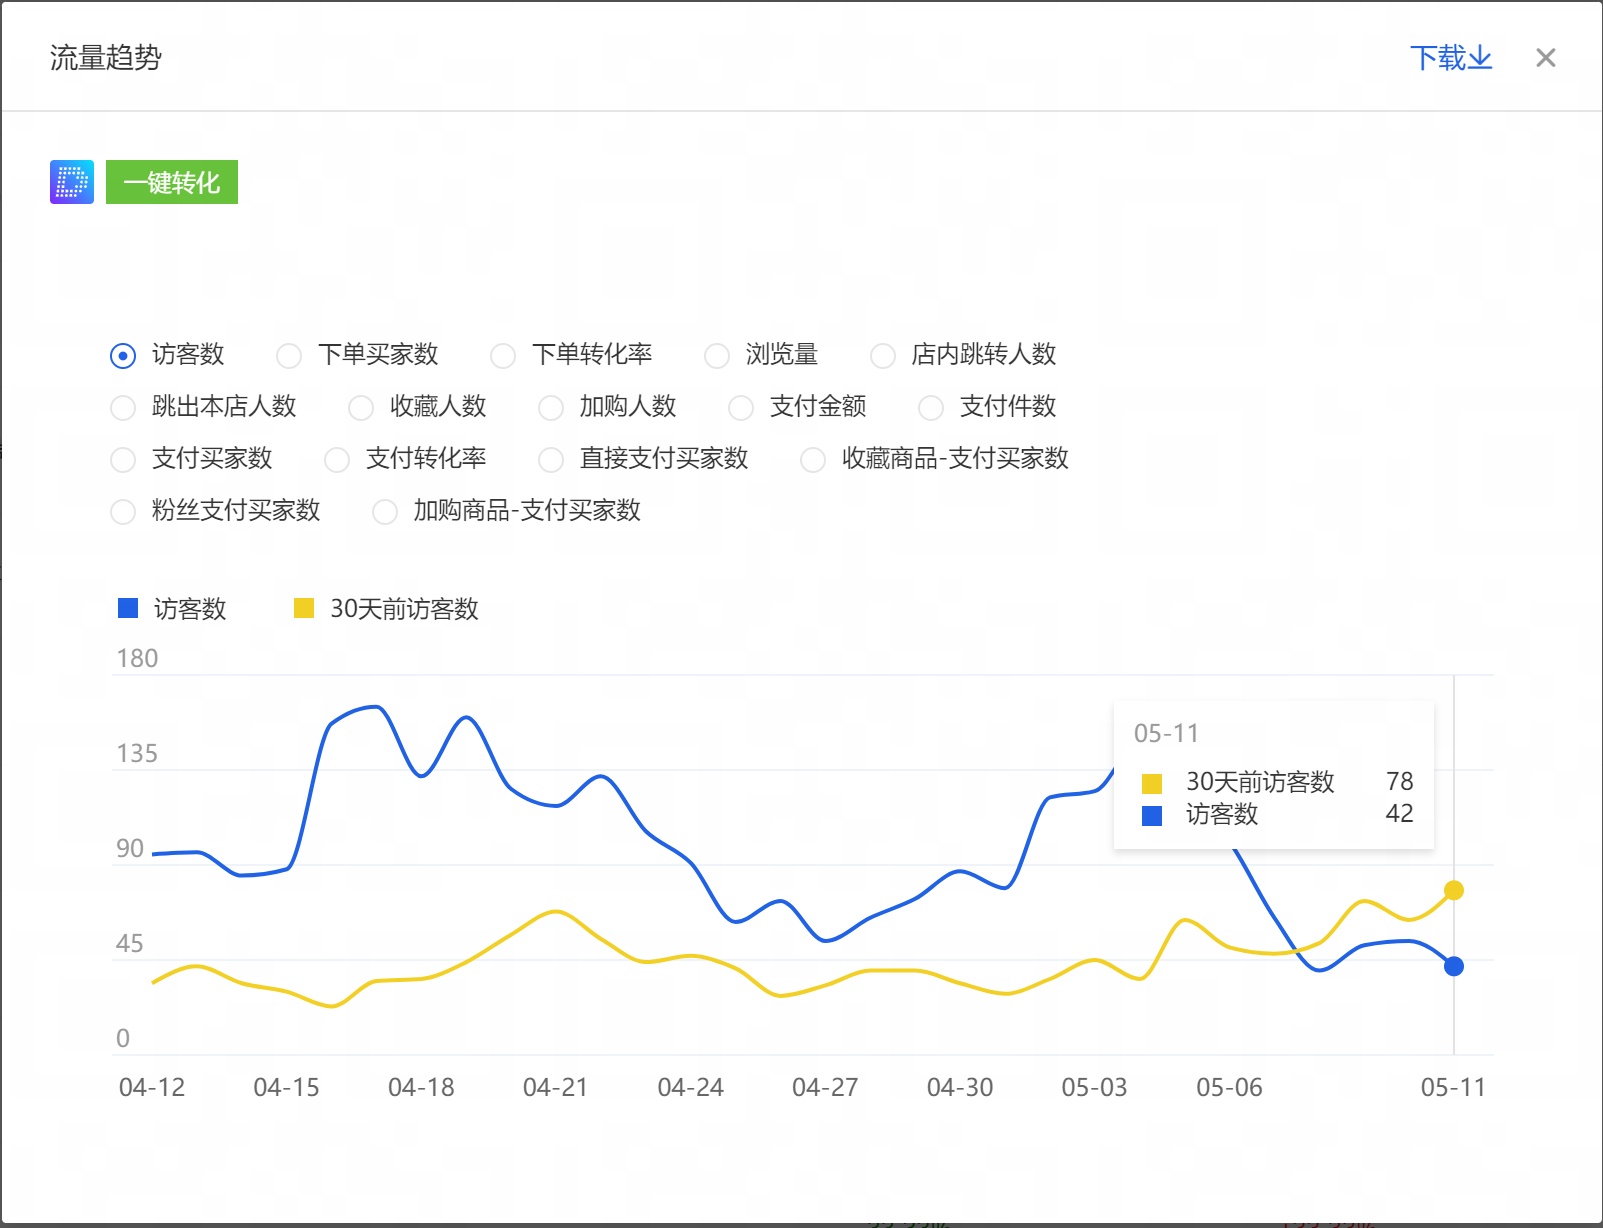This screenshot has width=1603, height=1228.
Task: Click the 04-12 x-axis date label
Action: pyautogui.click(x=152, y=1087)
